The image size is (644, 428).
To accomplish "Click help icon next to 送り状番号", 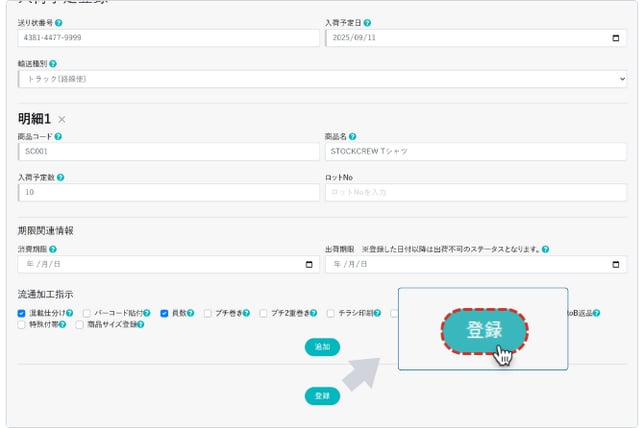I will 59,22.
